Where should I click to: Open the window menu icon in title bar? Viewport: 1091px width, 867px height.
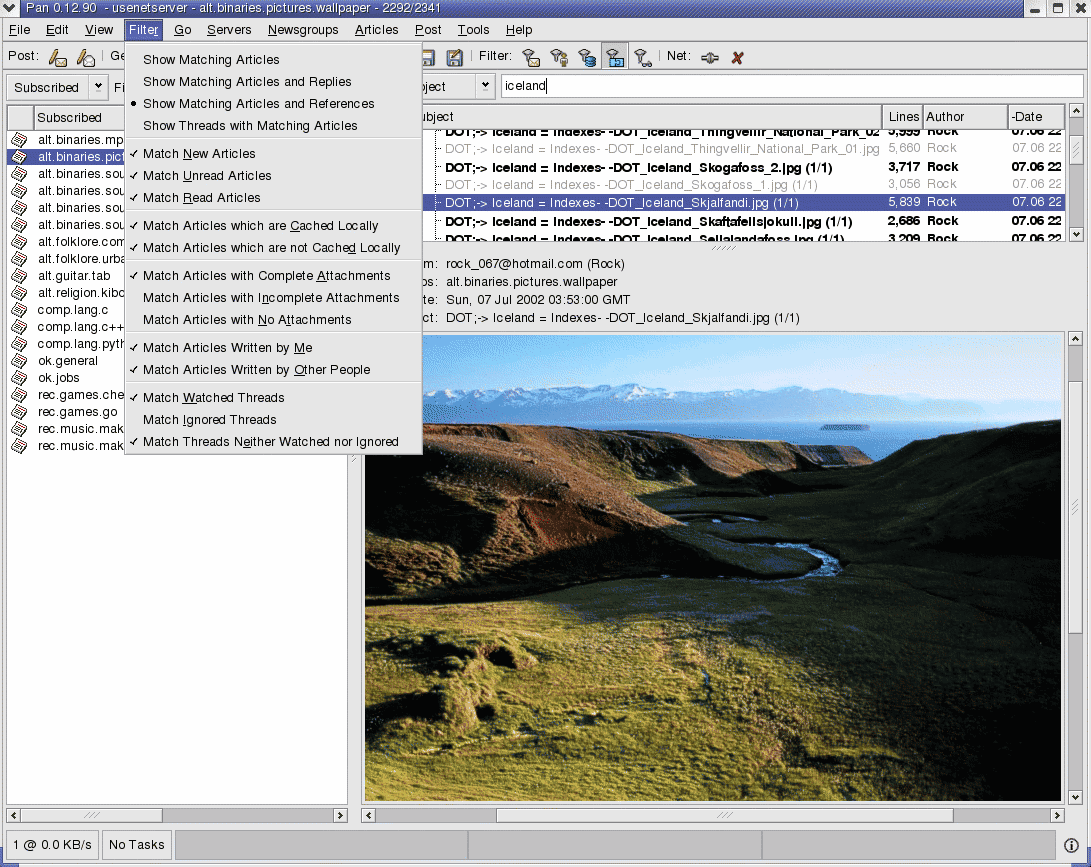[9, 8]
